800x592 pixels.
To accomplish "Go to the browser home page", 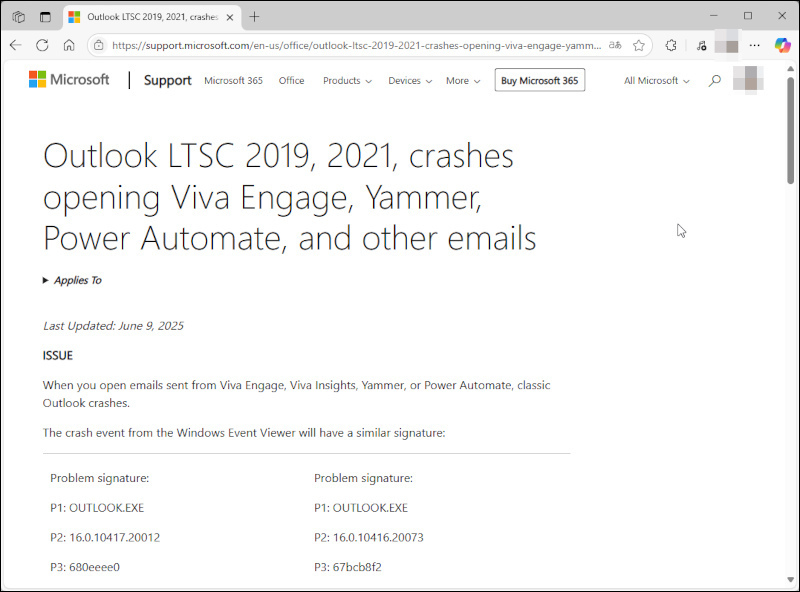I will click(x=69, y=45).
